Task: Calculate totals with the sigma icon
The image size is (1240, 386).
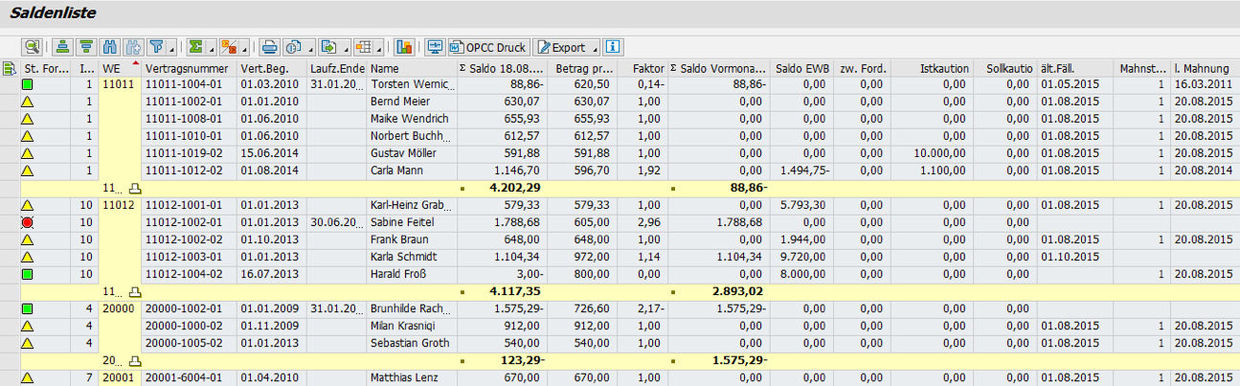Action: [x=195, y=47]
